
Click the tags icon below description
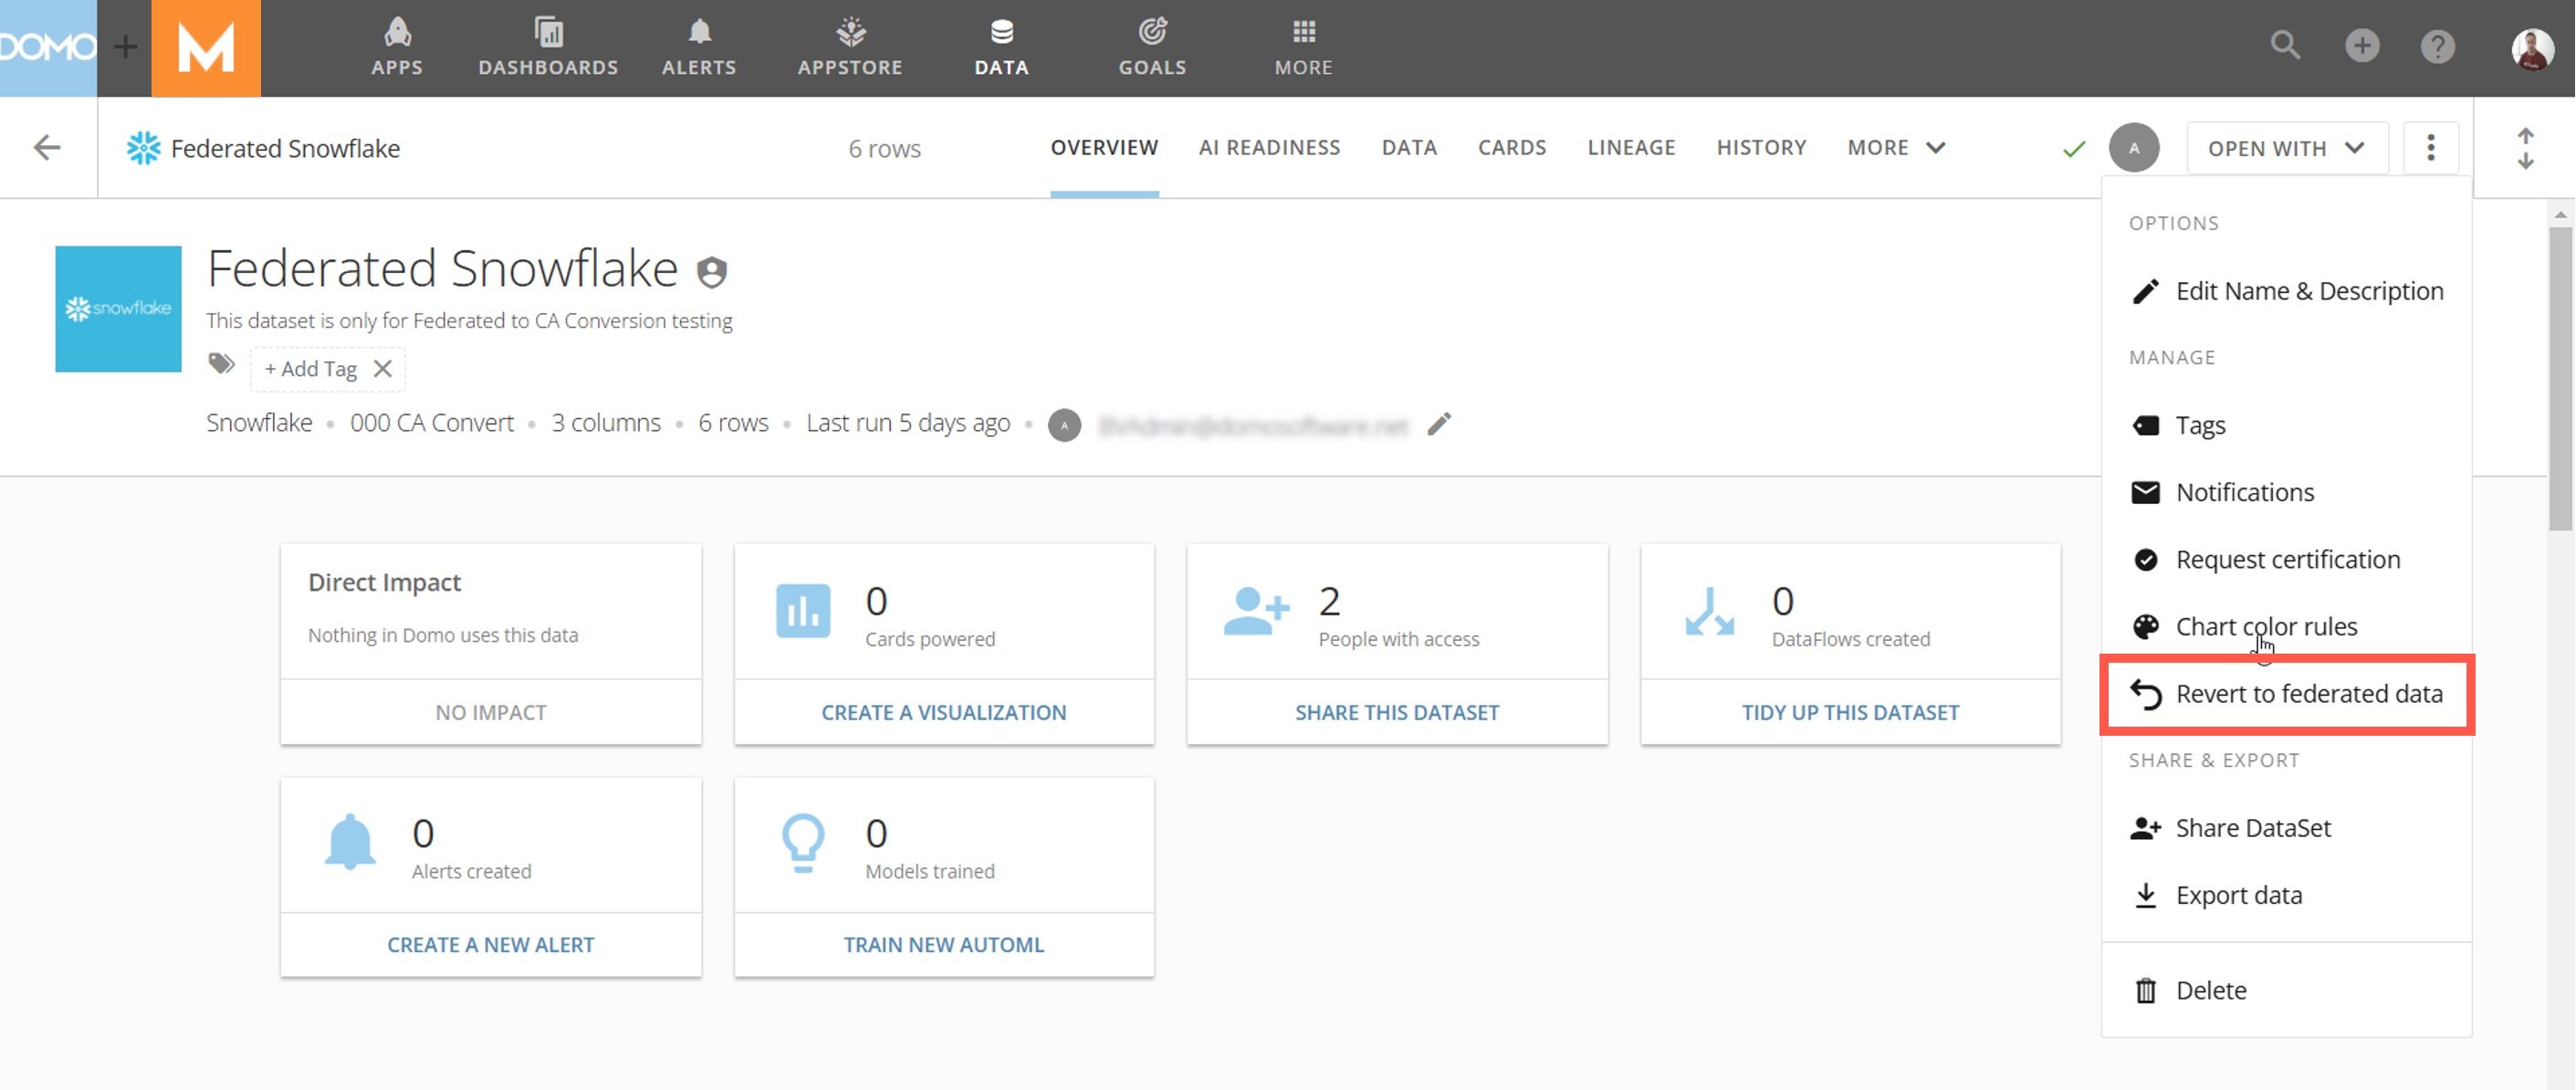pos(221,364)
